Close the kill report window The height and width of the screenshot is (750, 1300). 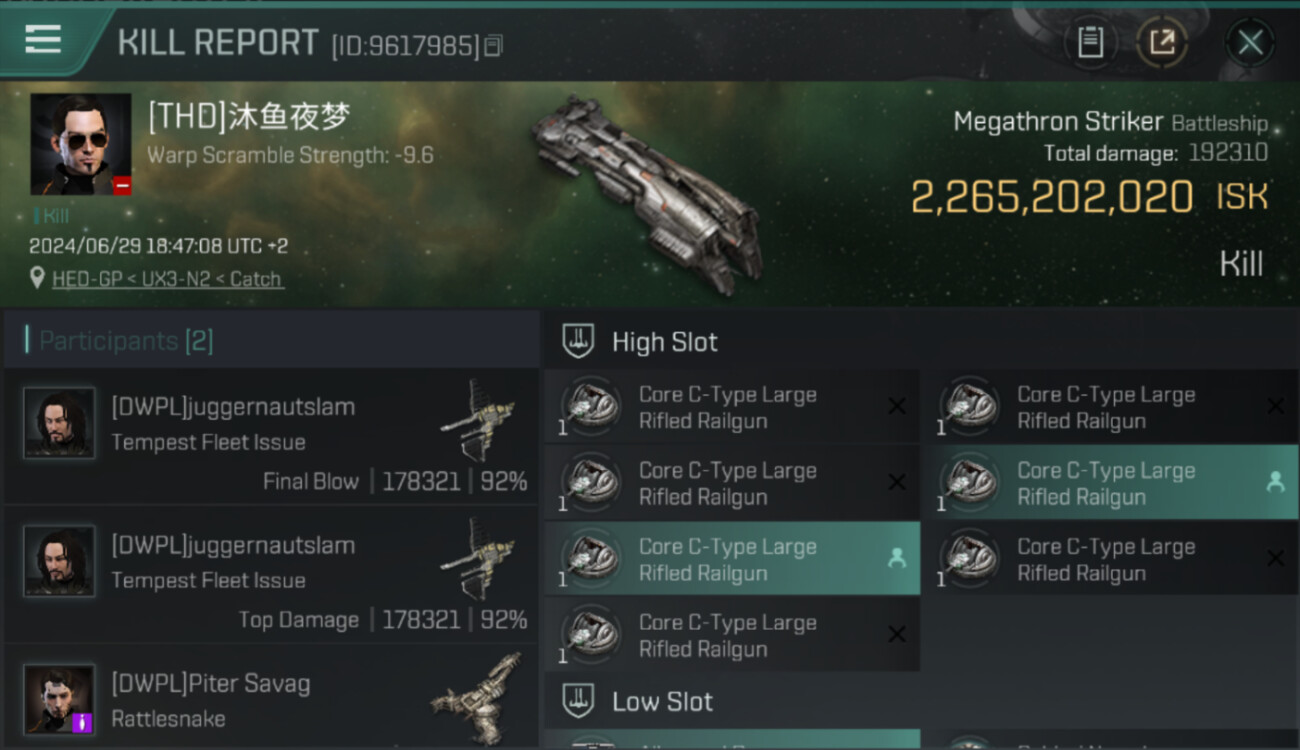pyautogui.click(x=1250, y=43)
